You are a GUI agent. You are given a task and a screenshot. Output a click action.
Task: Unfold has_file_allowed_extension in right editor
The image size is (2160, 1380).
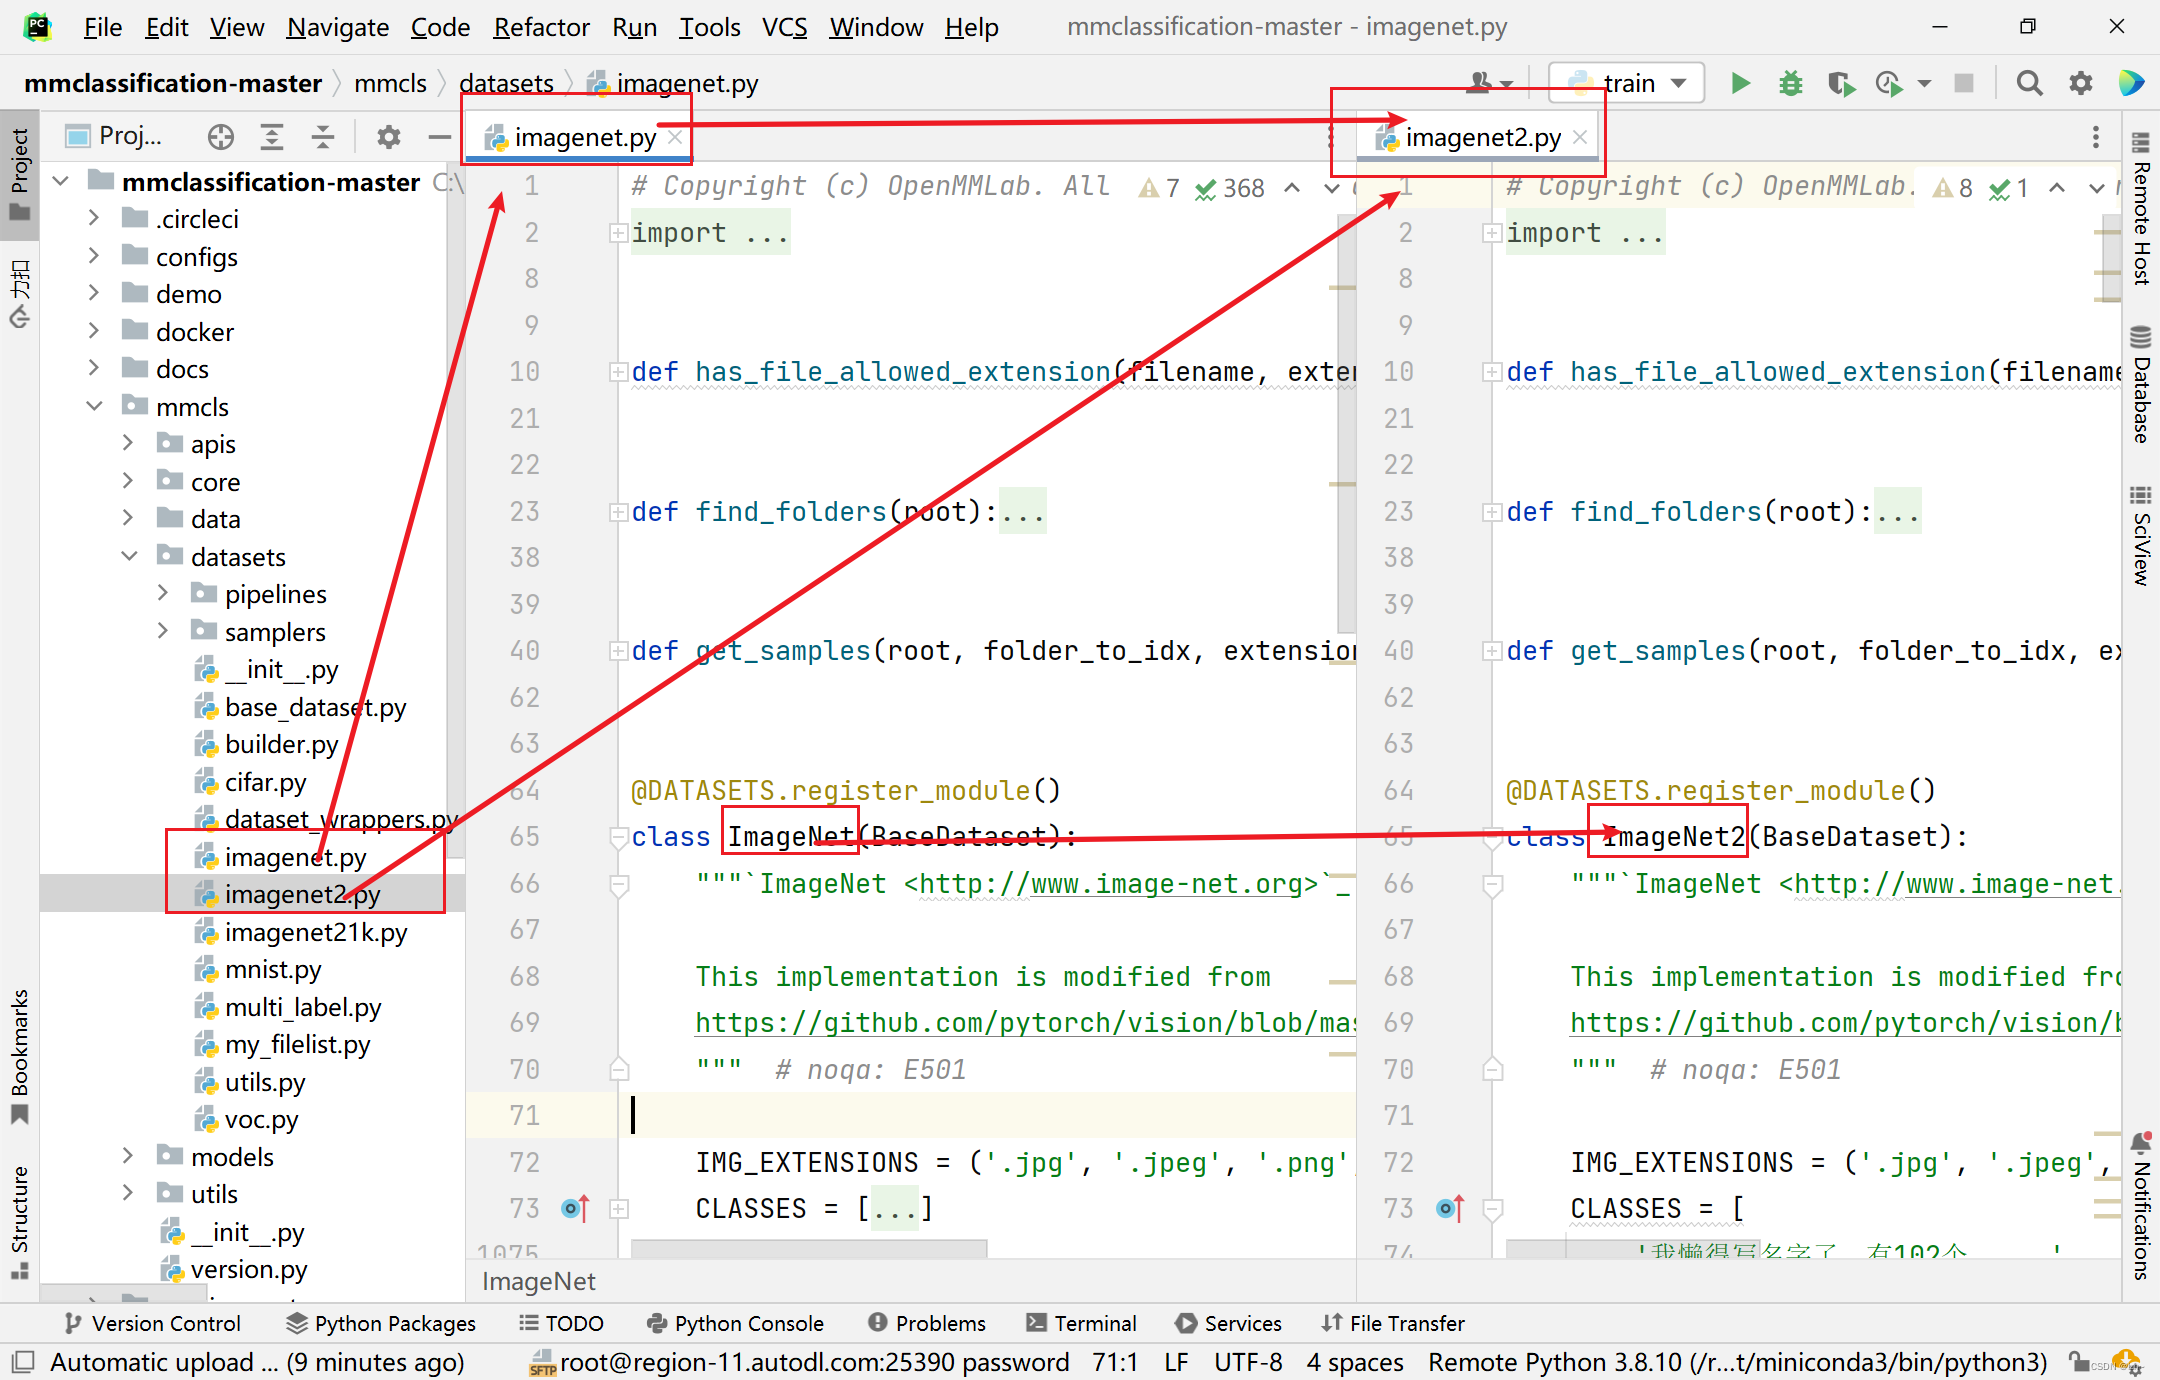click(x=1492, y=372)
